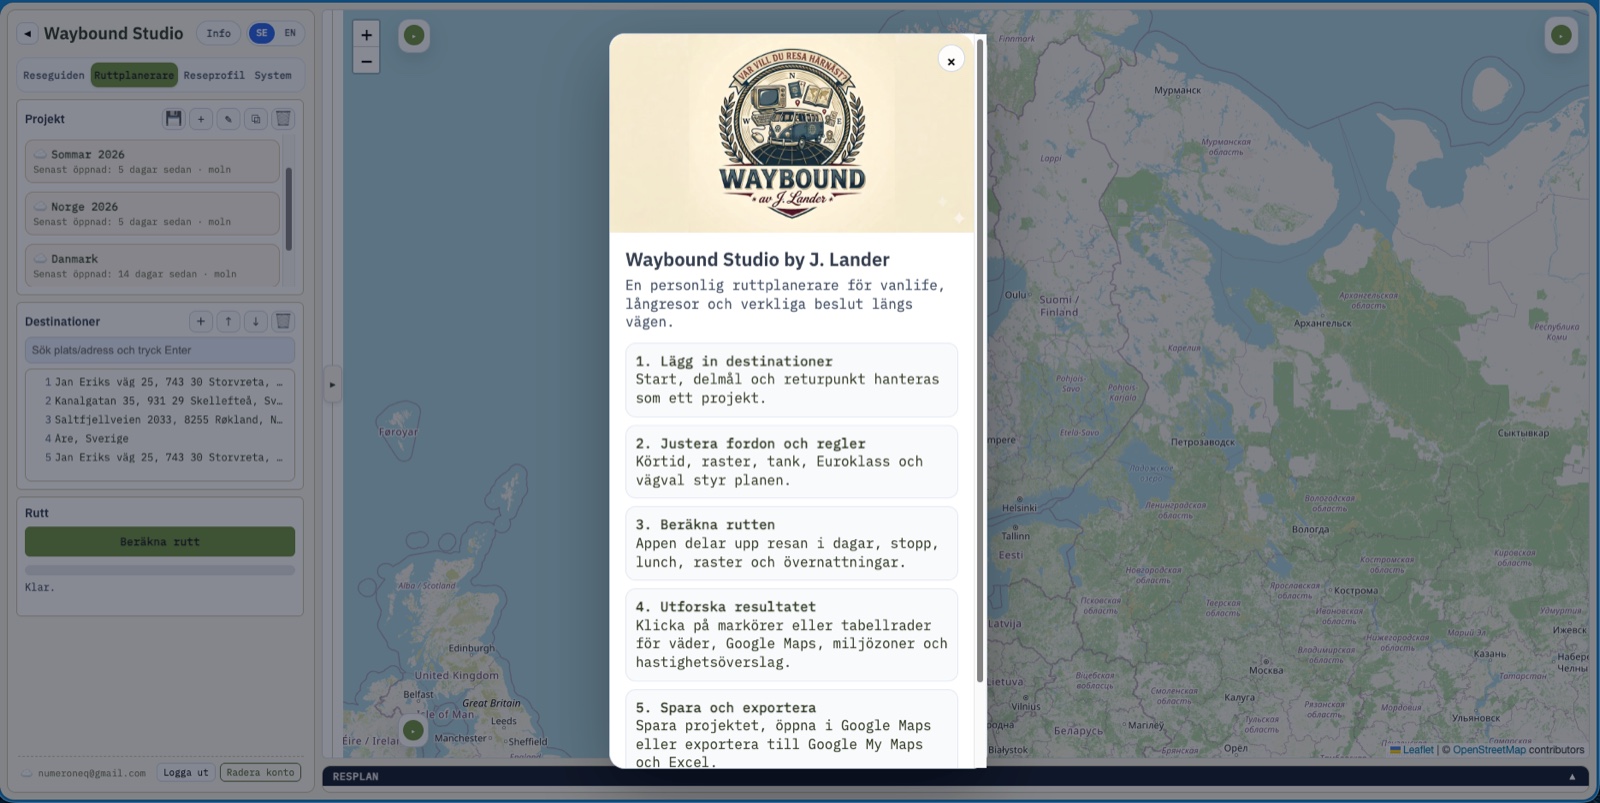Screen dimensions: 1600x803
Task: Click the Beräkna rutt button
Action: [160, 542]
